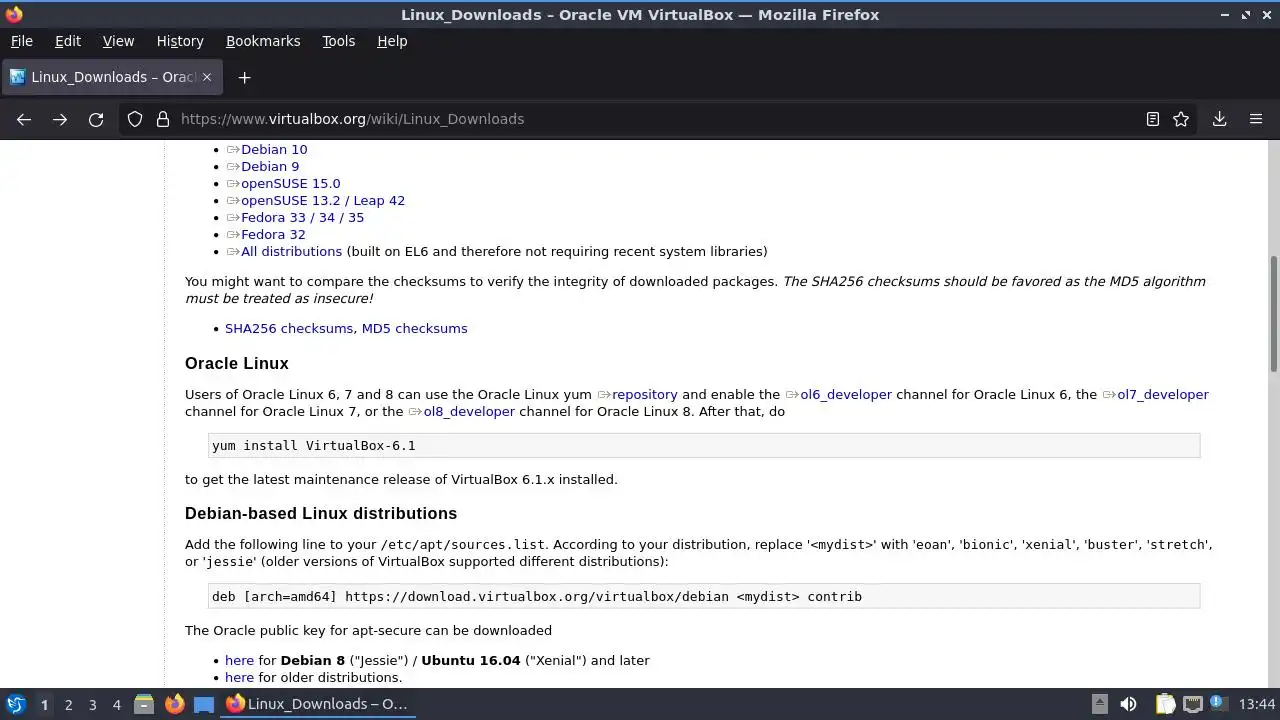Switch to workspace 1
Screen dimensions: 1280x720
(44, 705)
